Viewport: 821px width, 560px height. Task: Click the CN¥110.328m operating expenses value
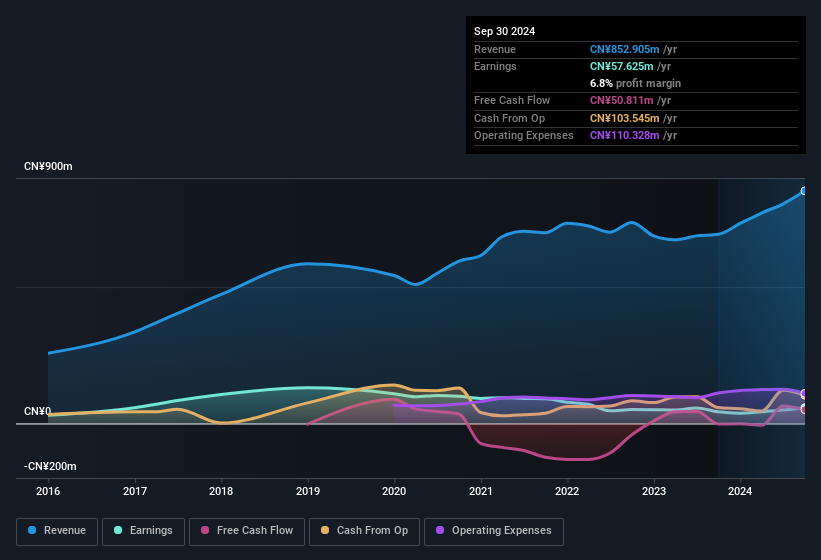pyautogui.click(x=625, y=136)
